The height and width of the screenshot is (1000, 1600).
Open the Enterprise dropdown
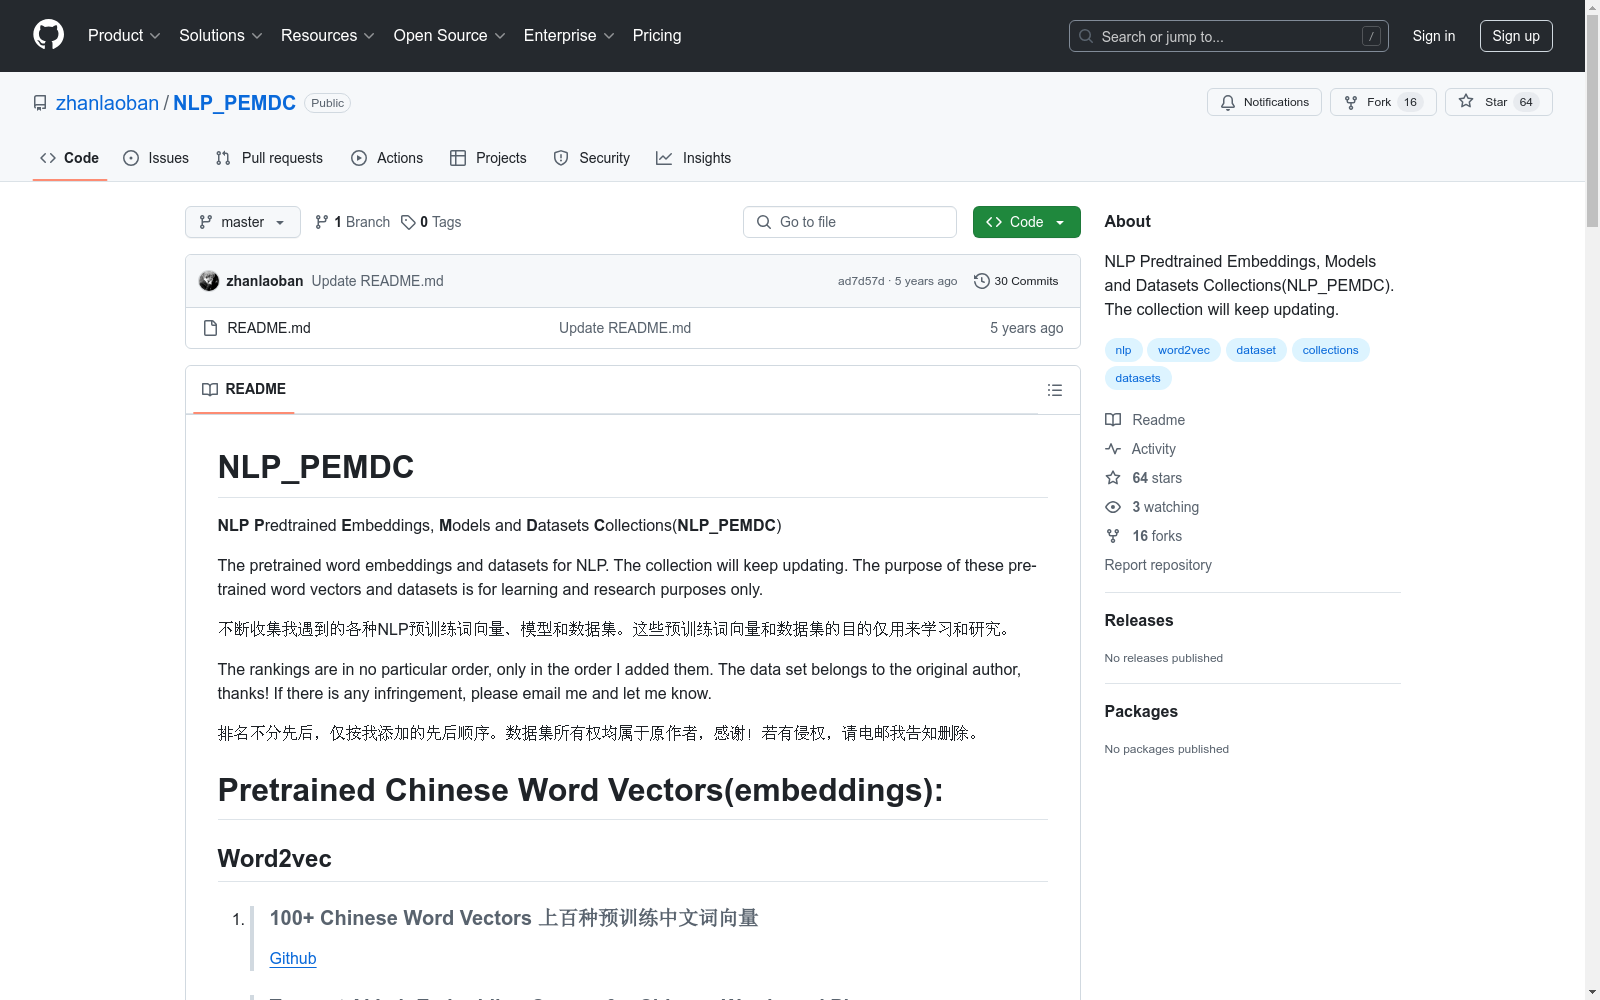click(569, 35)
